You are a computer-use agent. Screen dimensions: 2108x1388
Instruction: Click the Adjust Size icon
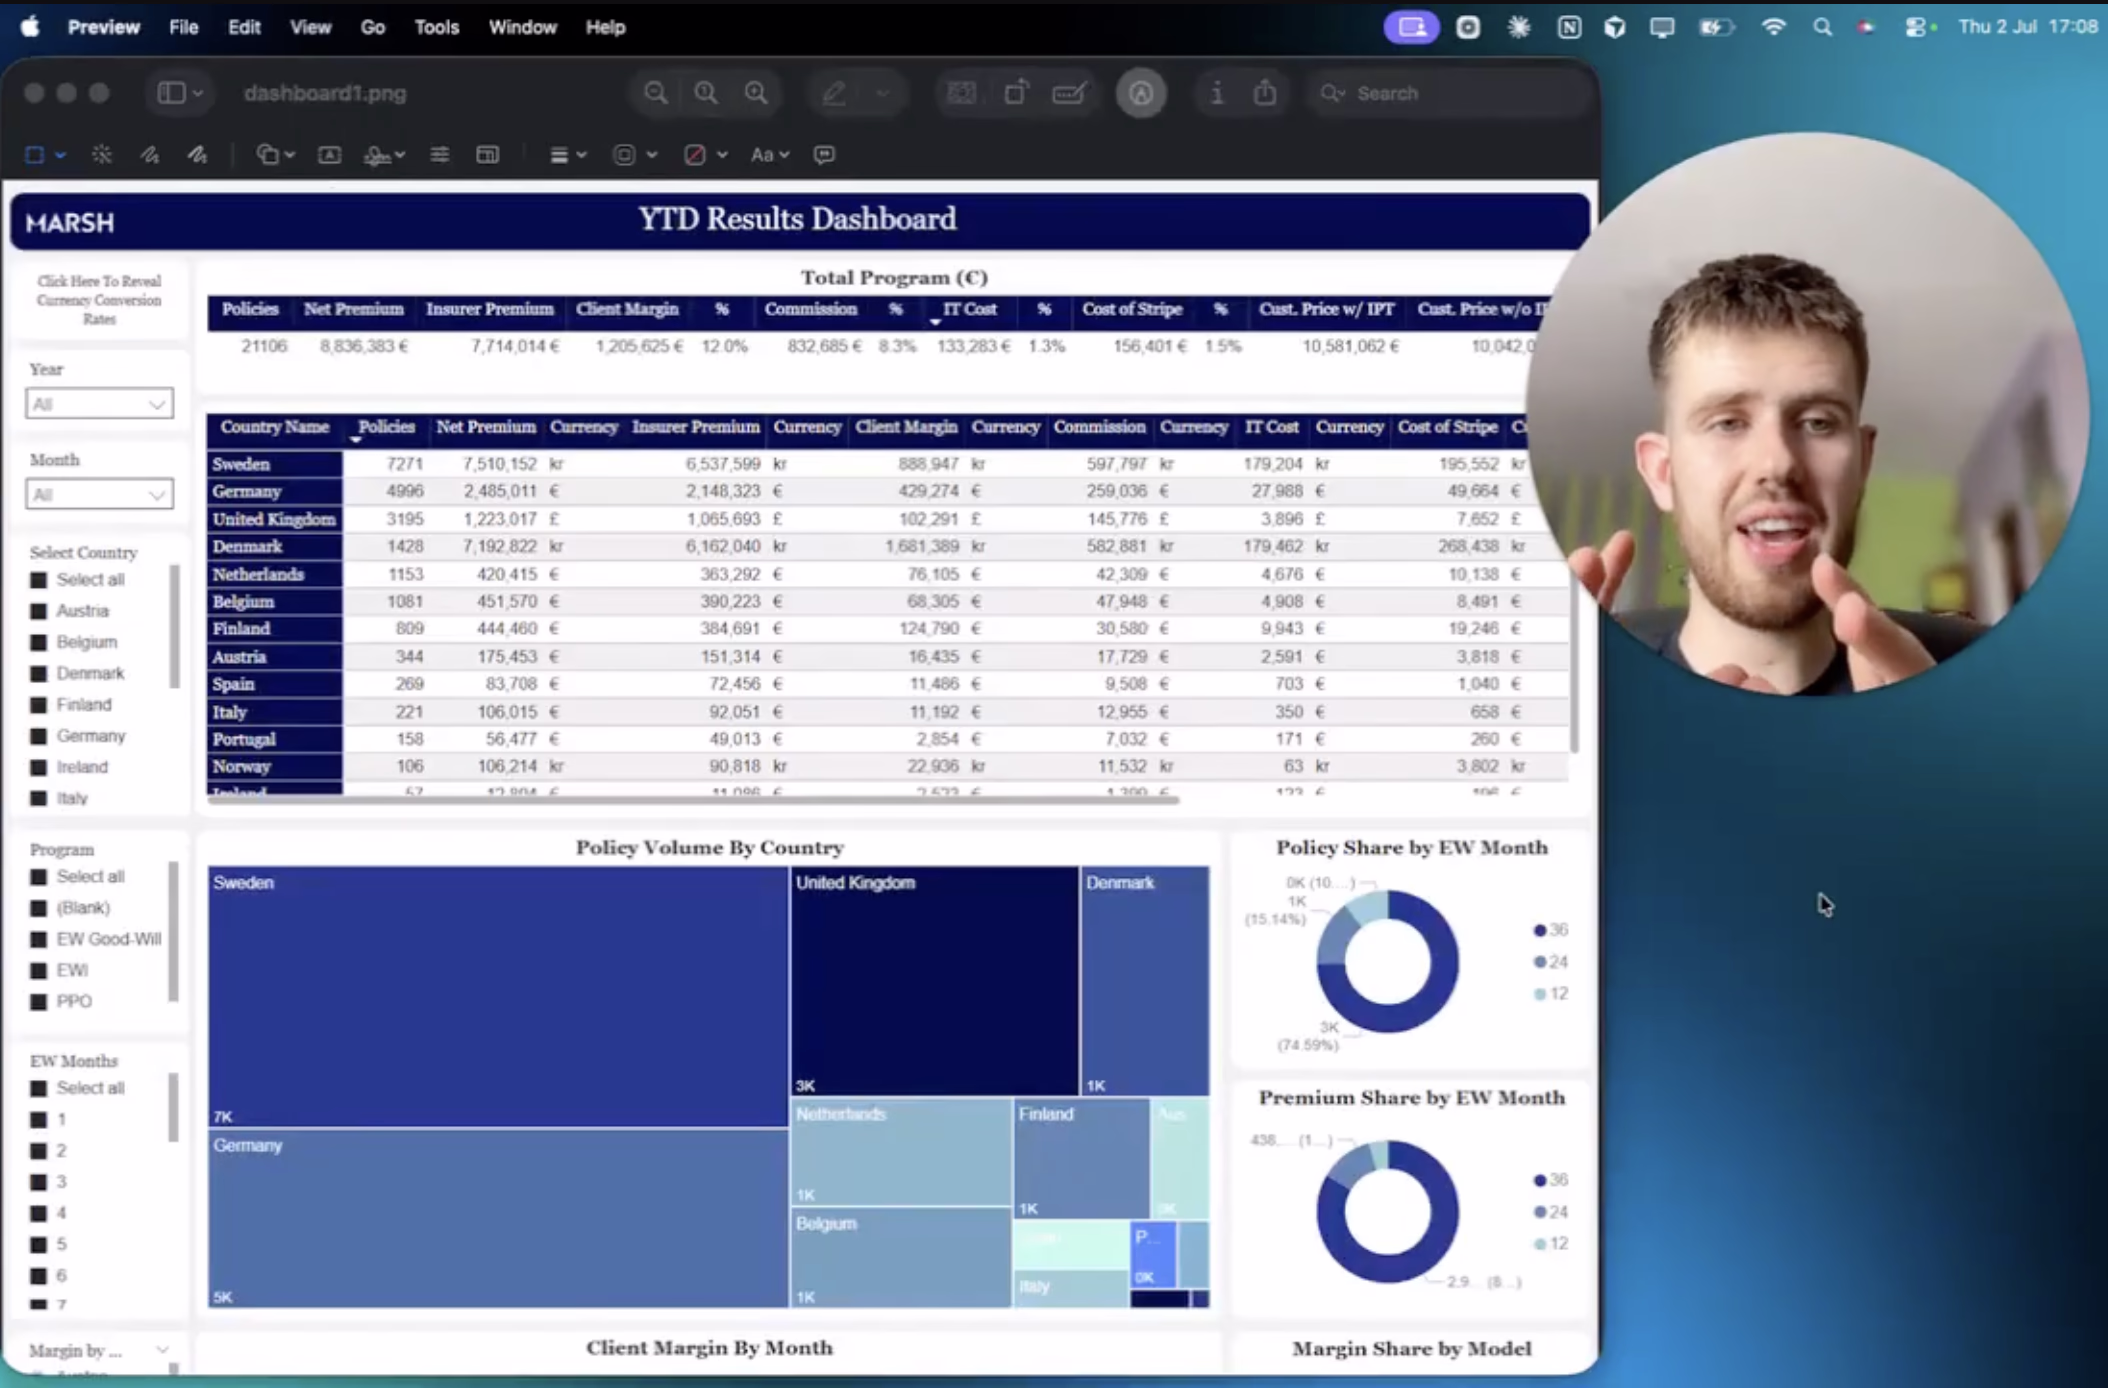point(487,154)
